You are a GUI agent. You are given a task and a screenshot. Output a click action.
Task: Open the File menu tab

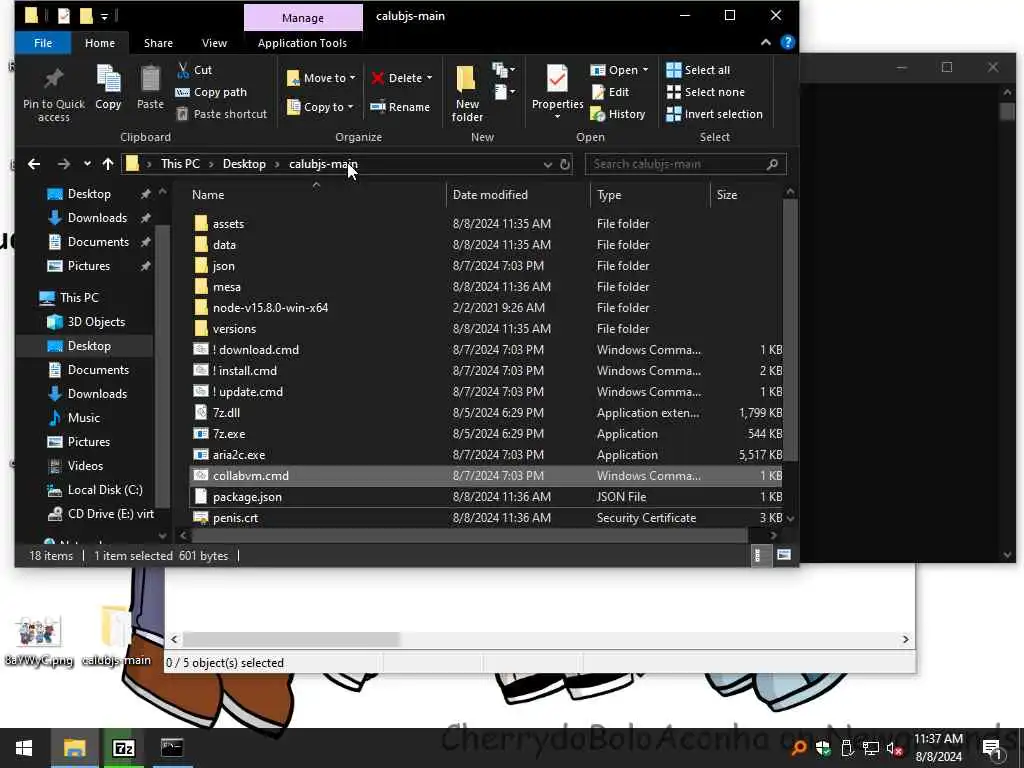43,43
